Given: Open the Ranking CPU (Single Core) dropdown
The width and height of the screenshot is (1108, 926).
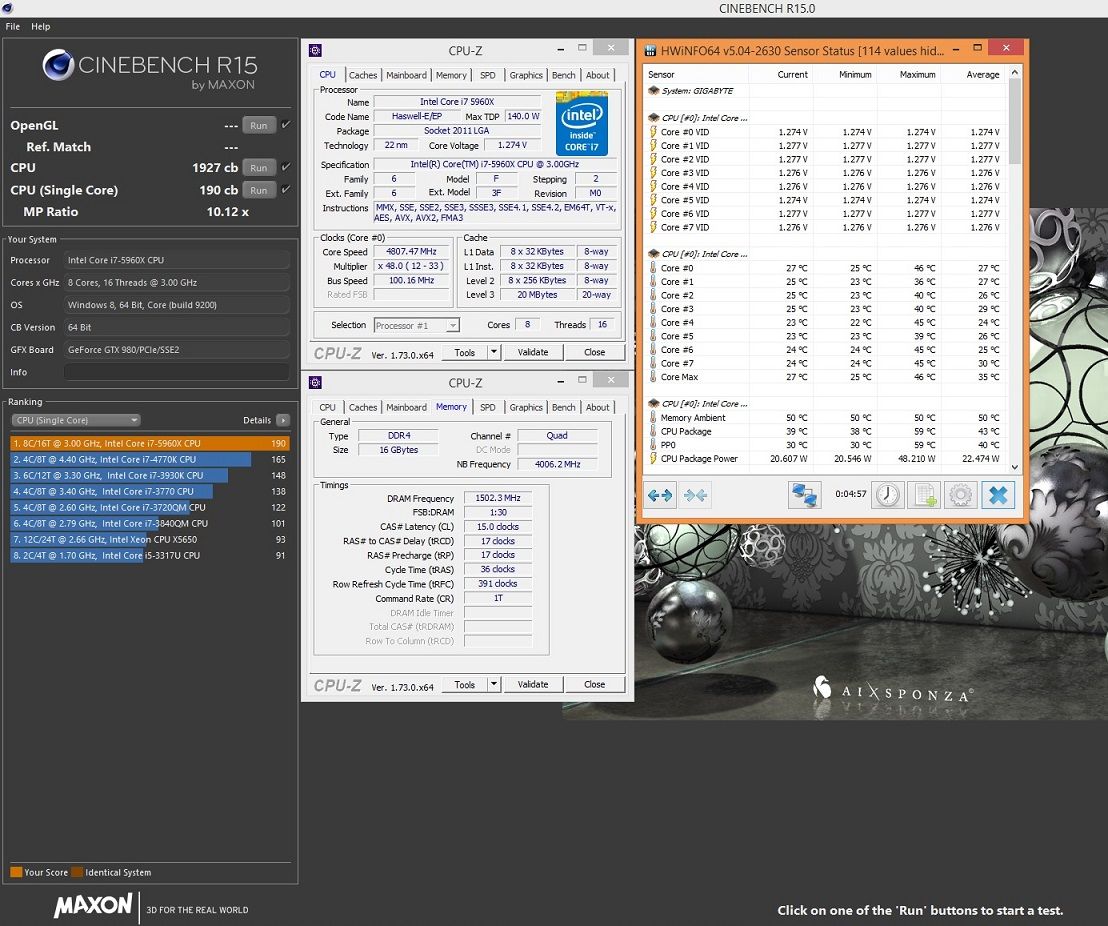Looking at the screenshot, I should (76, 420).
